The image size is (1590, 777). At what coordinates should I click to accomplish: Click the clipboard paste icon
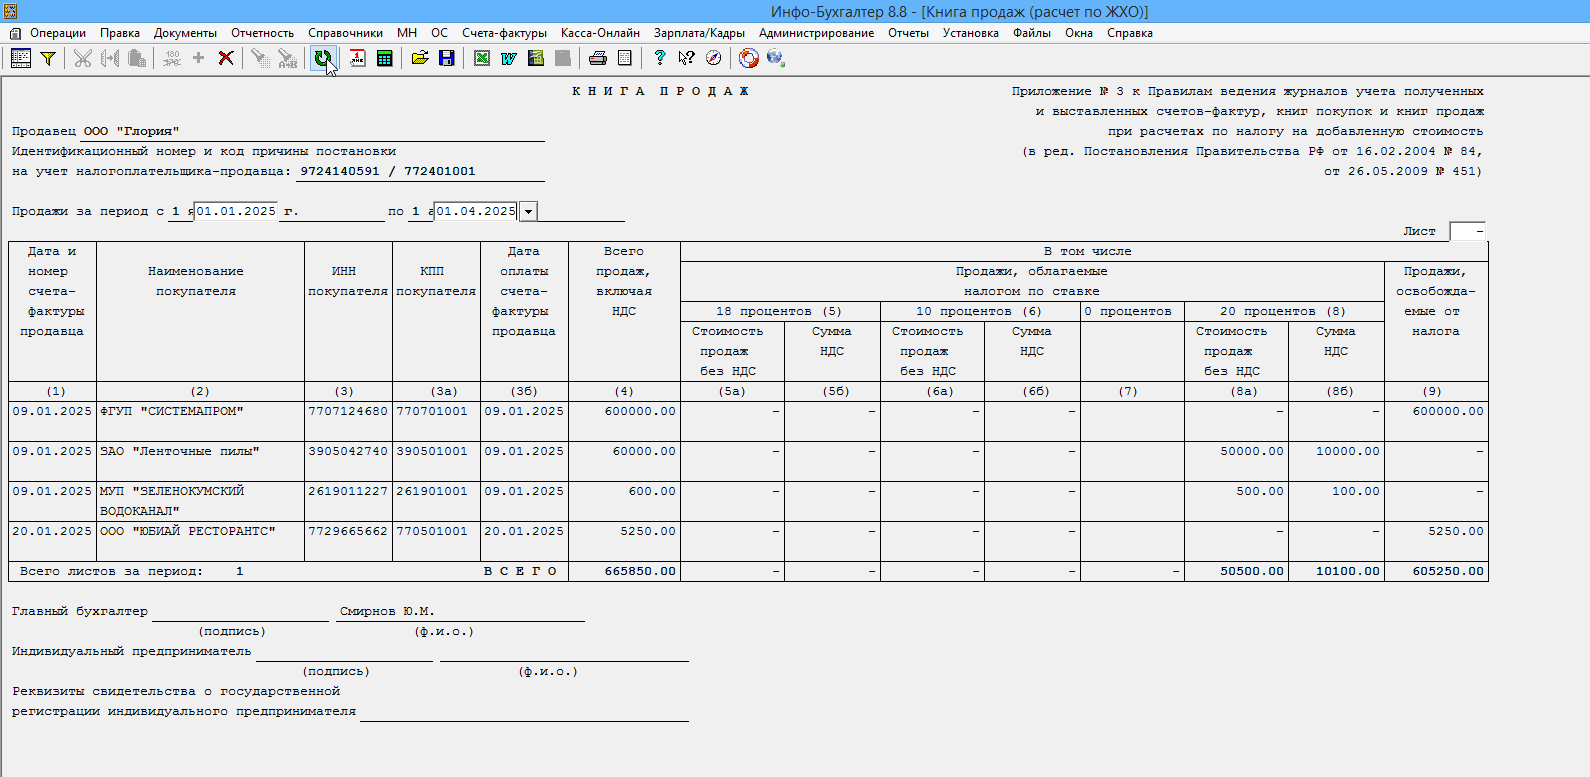pyautogui.click(x=137, y=58)
